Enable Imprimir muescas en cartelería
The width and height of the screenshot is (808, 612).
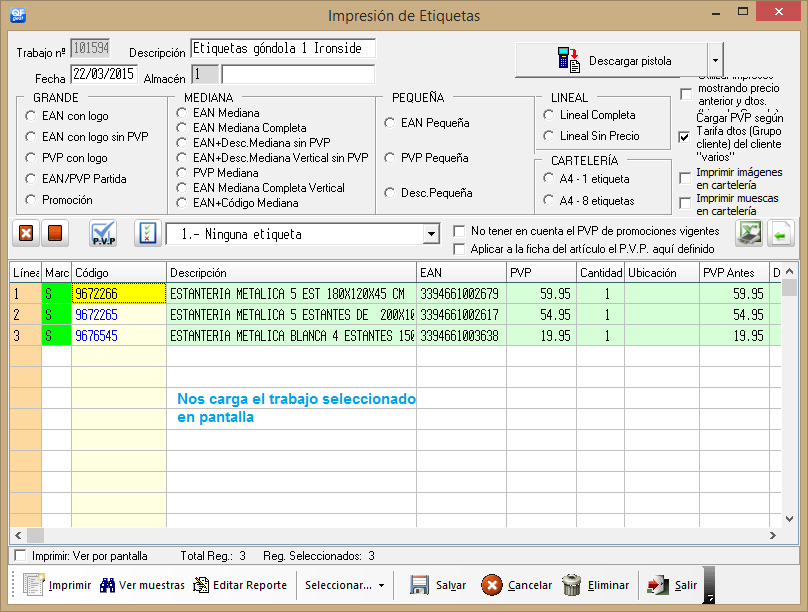[x=685, y=203]
